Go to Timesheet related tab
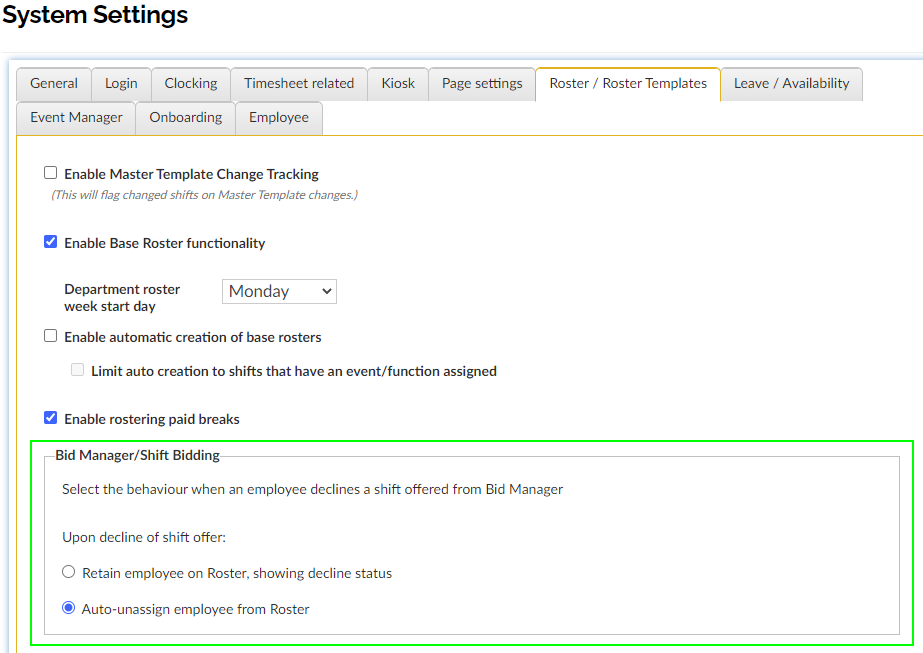This screenshot has height=653, width=923. click(x=299, y=84)
